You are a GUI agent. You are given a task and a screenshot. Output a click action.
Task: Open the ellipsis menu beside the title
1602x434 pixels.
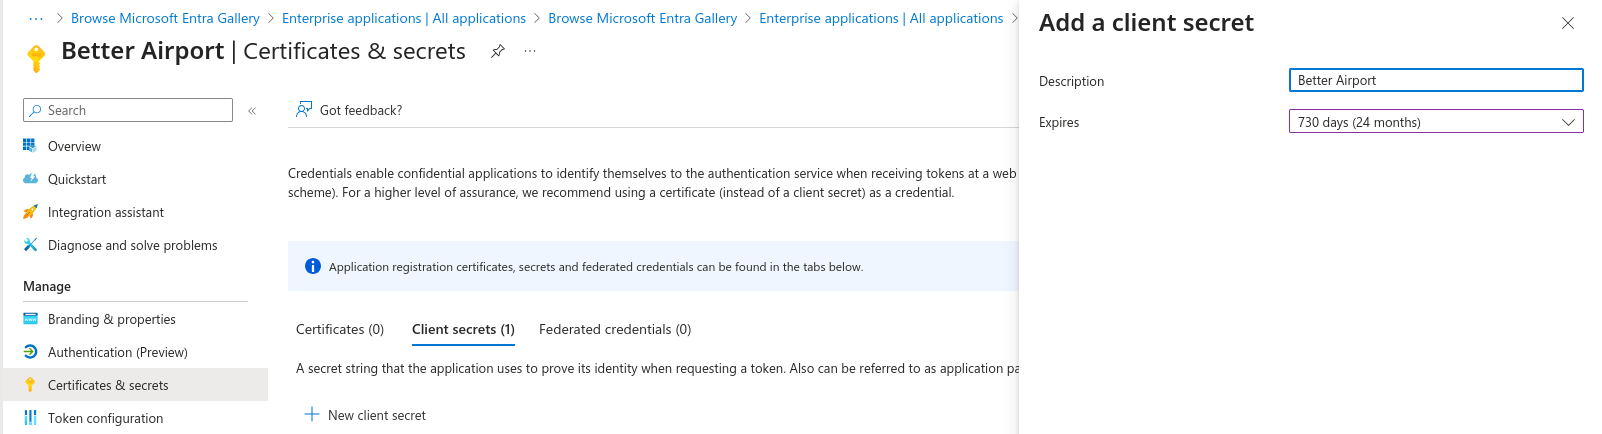(530, 51)
